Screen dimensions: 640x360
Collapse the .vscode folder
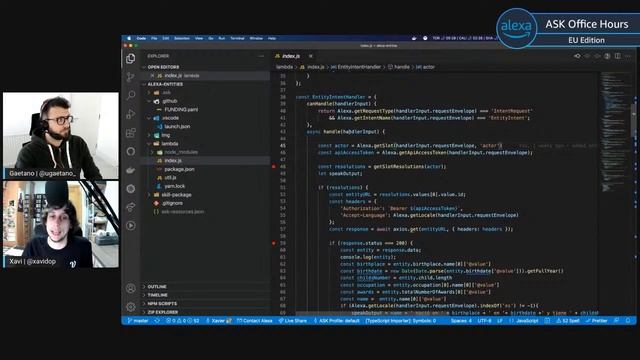170,118
